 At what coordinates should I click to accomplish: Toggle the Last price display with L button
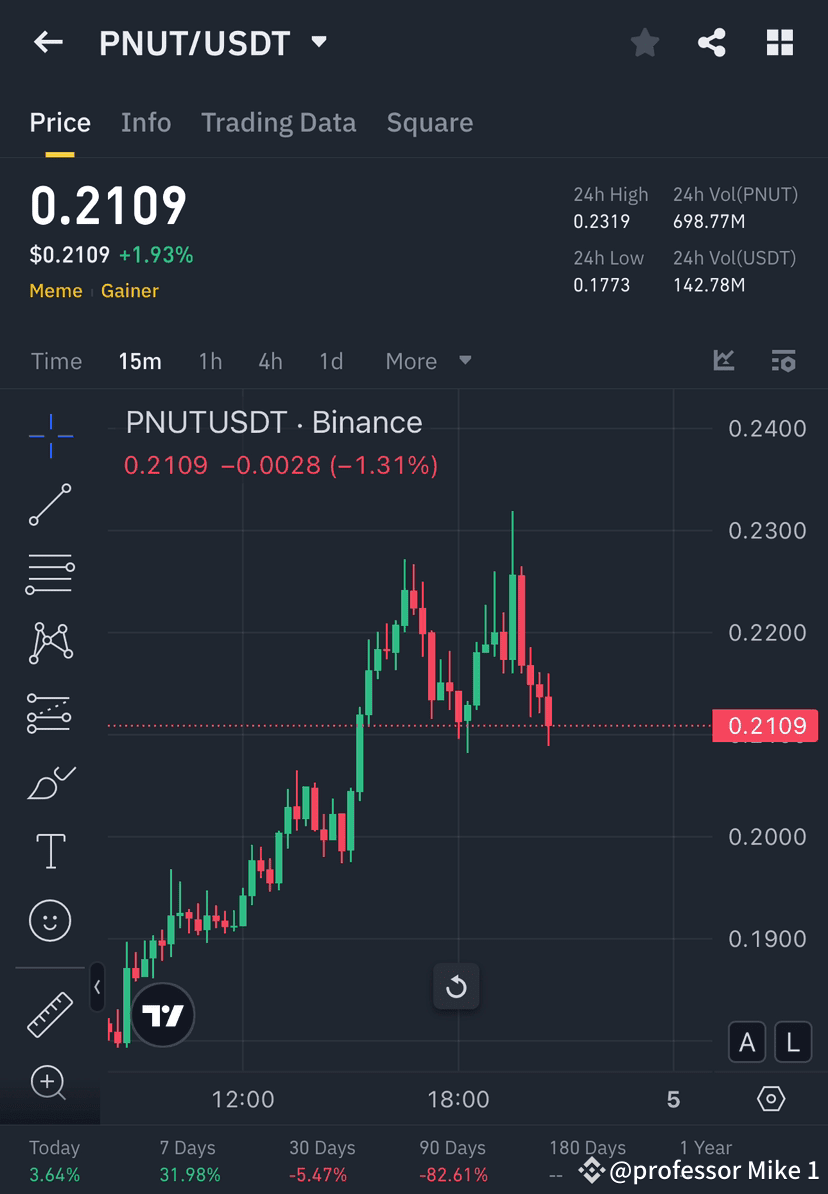792,1041
